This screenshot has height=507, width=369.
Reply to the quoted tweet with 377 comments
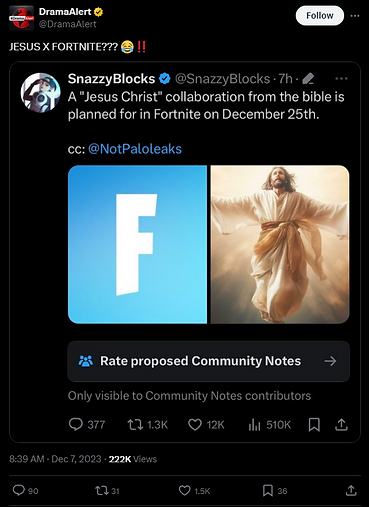(87, 425)
